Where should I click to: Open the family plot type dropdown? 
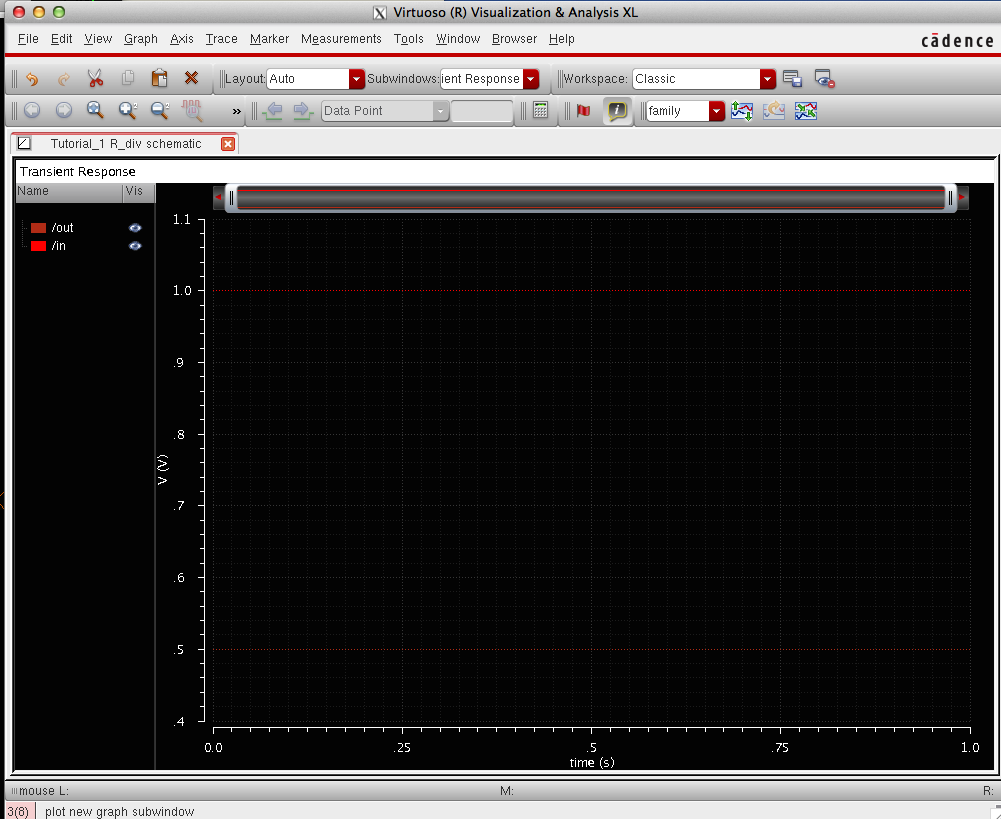pos(716,111)
